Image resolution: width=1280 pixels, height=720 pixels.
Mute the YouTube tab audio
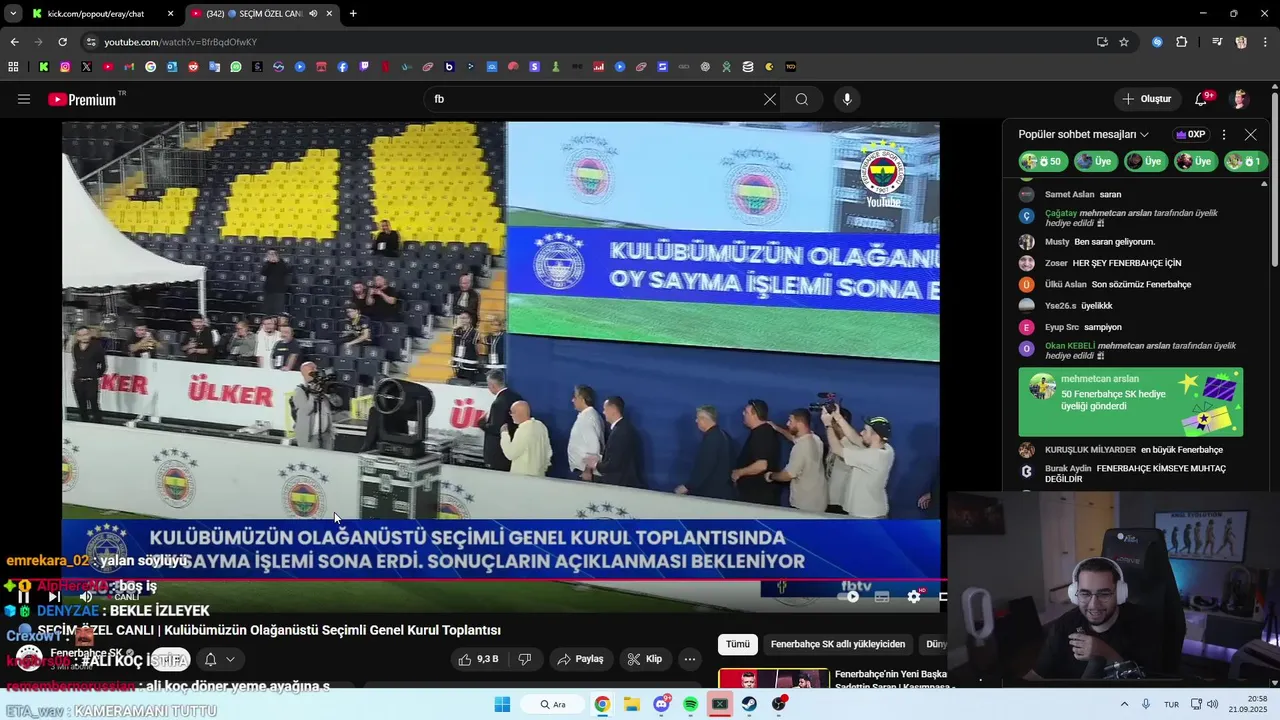313,14
